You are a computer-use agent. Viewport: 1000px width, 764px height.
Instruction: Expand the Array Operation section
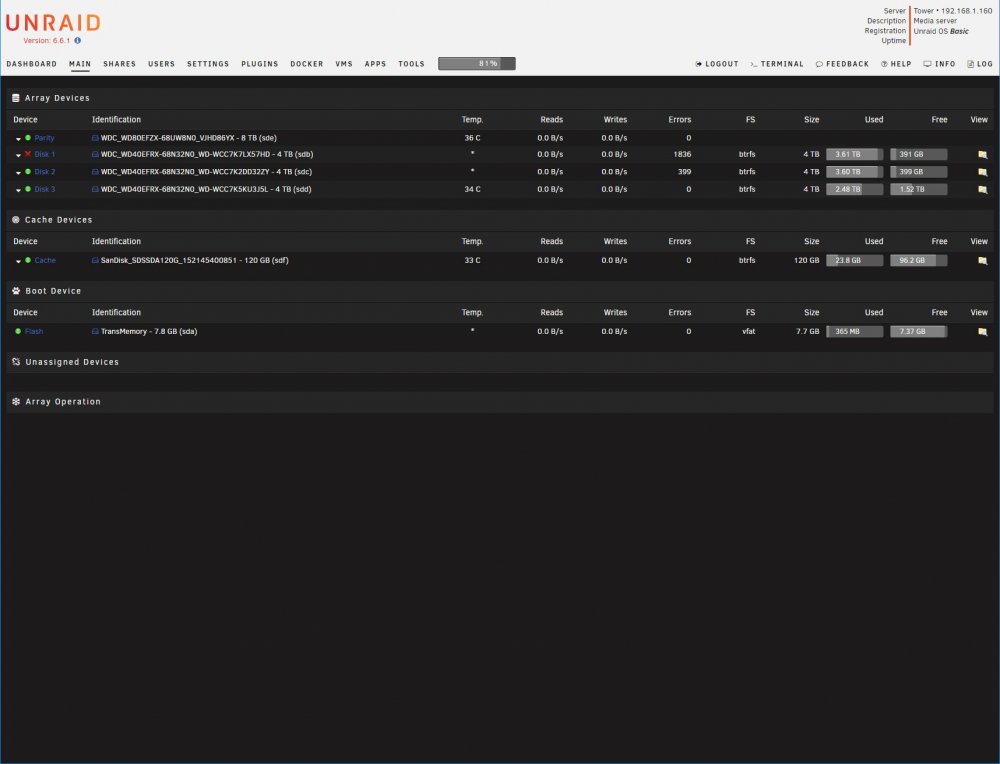500,402
